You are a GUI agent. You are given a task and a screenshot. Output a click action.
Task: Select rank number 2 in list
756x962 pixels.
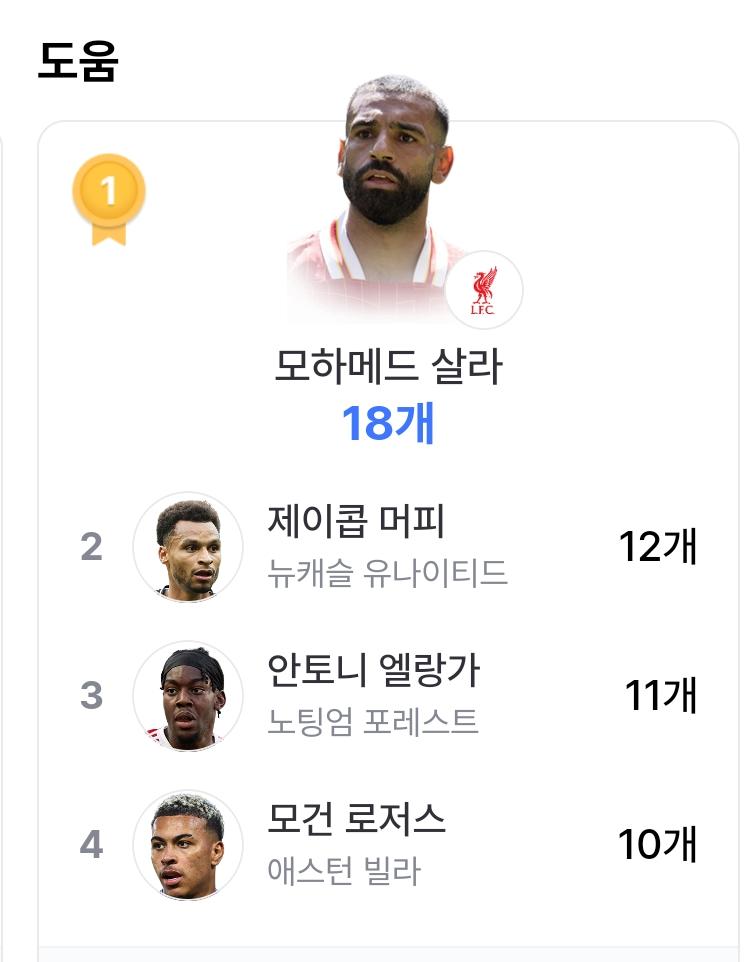(x=91, y=547)
